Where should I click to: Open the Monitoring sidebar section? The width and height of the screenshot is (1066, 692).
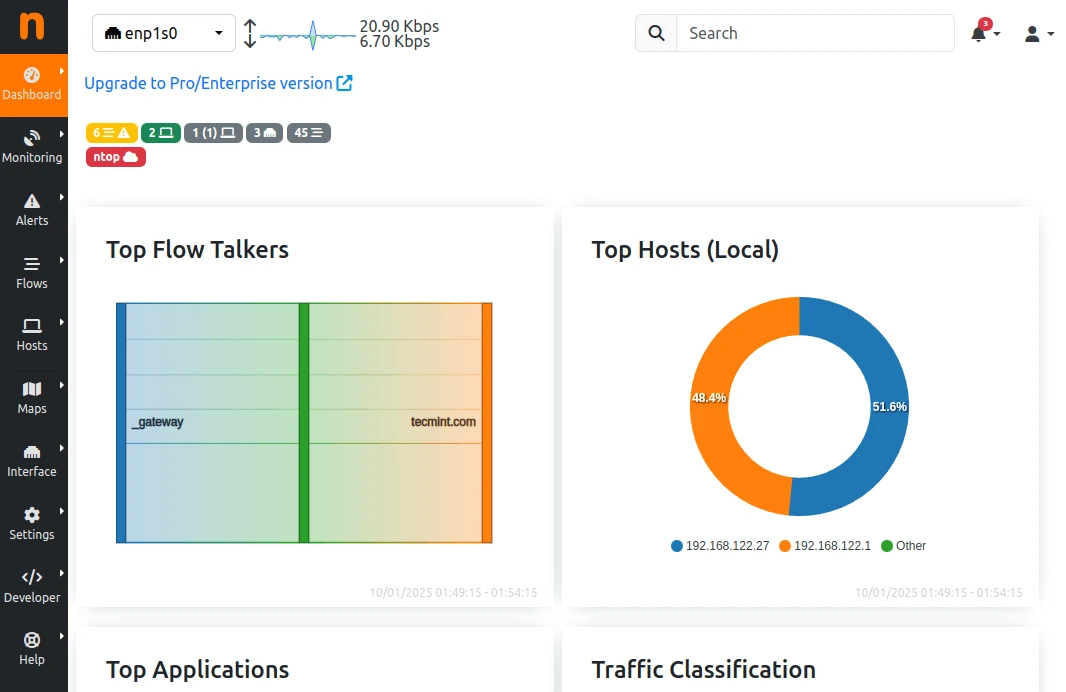click(x=32, y=147)
